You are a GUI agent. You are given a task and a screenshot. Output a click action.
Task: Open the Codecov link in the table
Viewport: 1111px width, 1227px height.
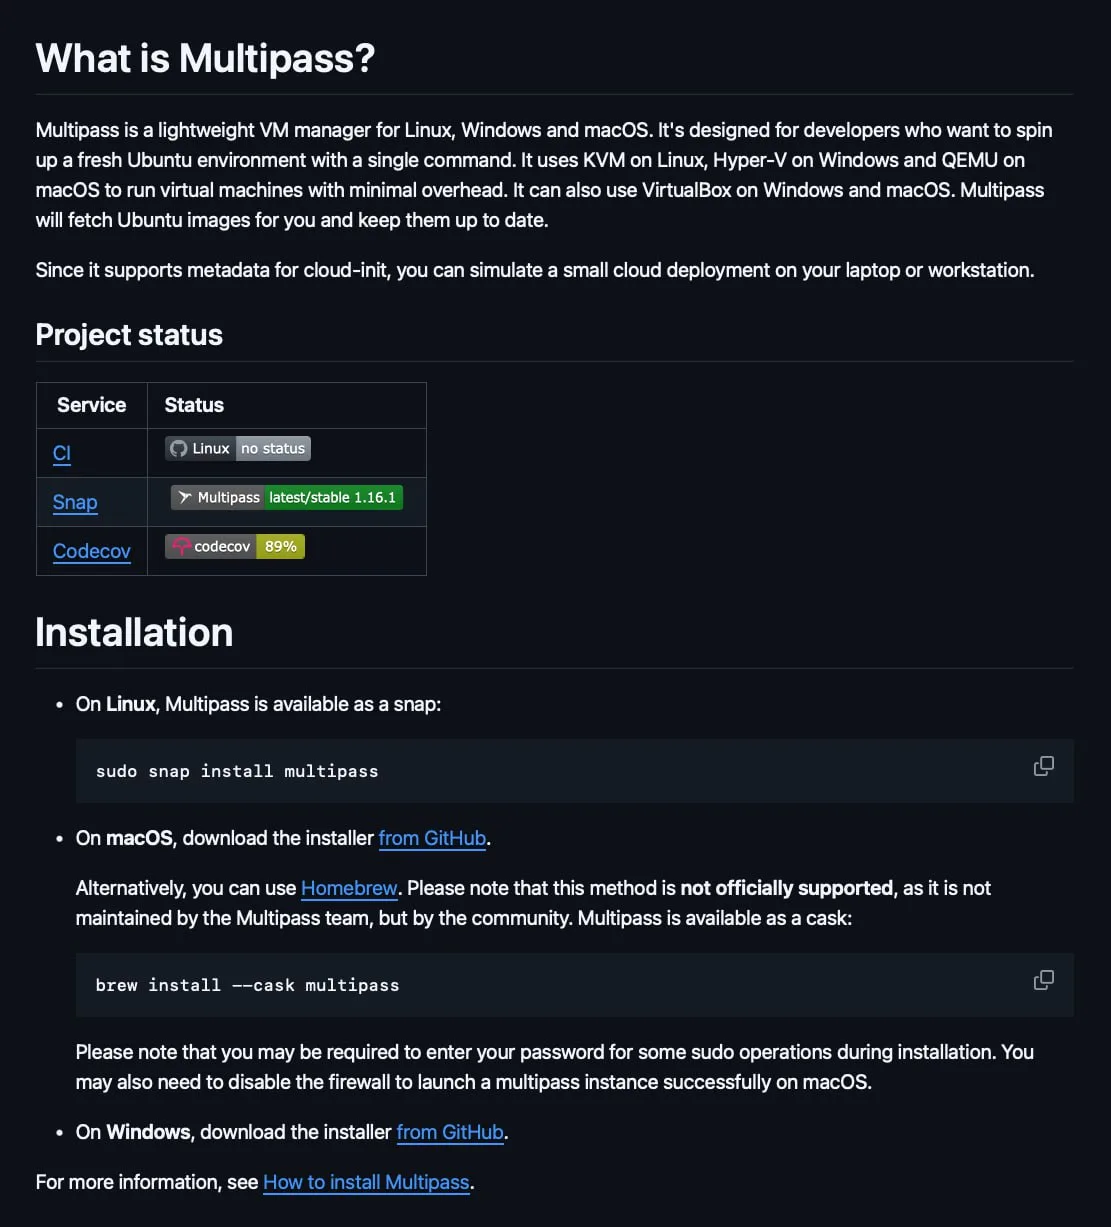point(92,551)
